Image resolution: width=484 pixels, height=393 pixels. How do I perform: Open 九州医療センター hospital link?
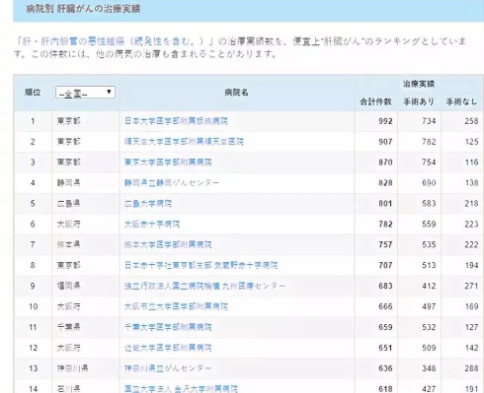pyautogui.click(x=205, y=286)
